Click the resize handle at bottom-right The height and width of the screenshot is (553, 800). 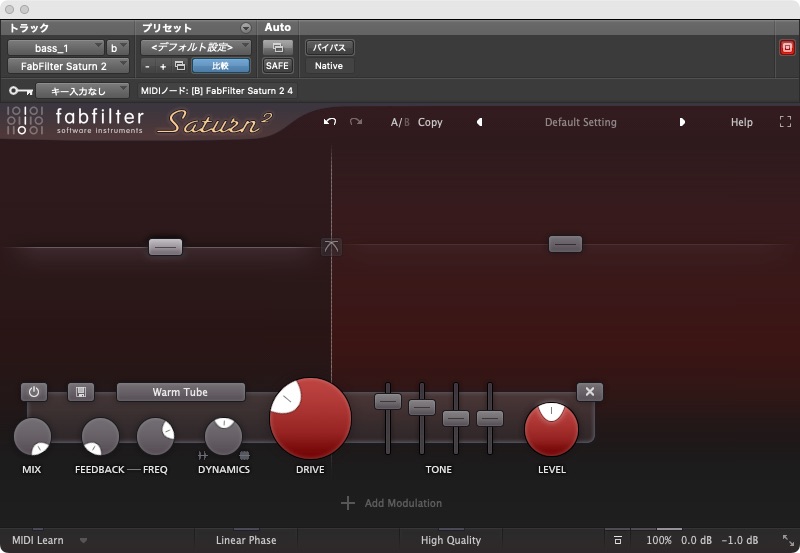tap(788, 540)
